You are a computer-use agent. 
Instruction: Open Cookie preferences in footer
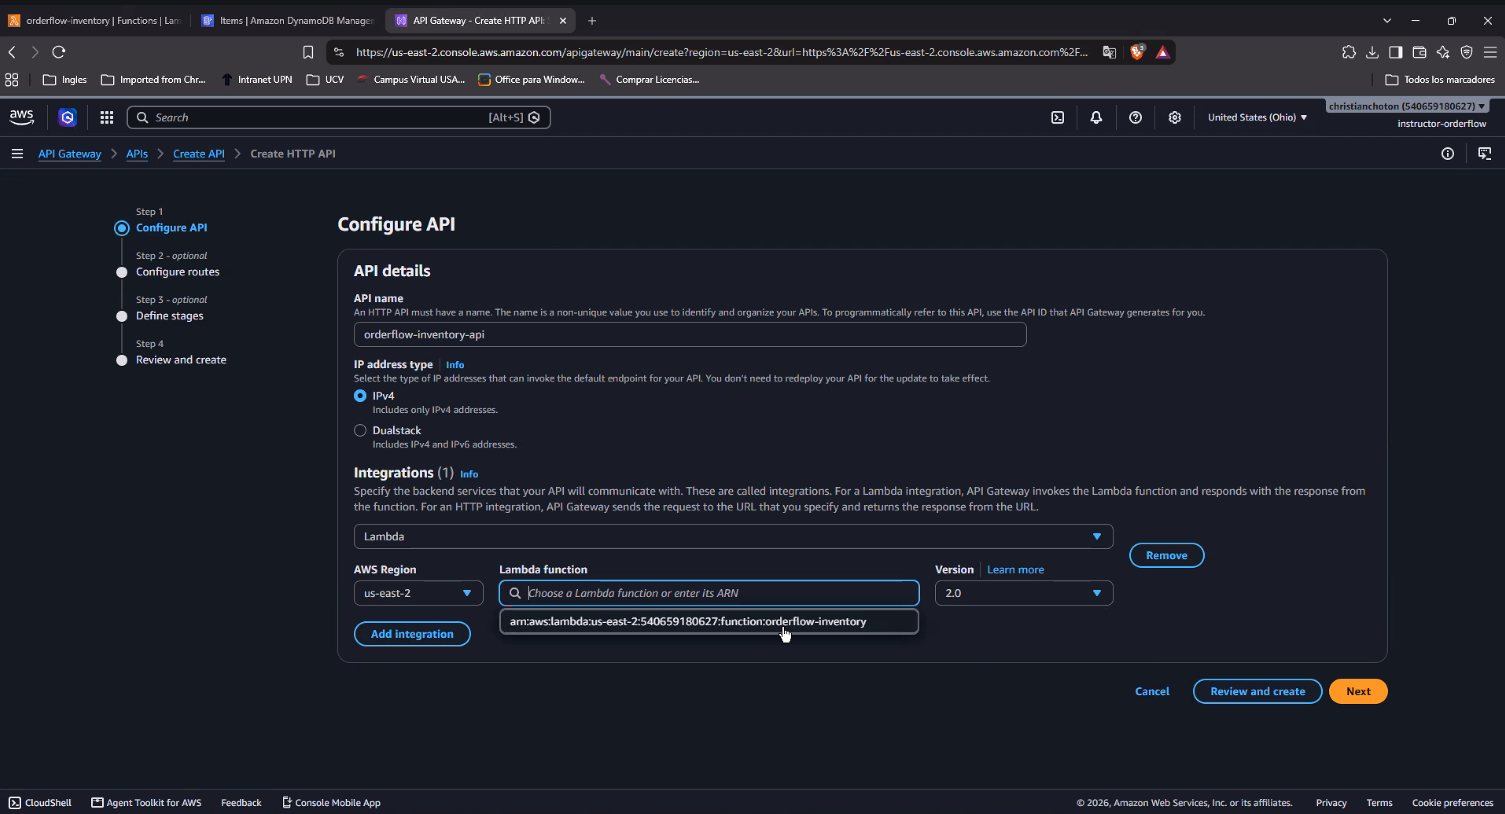(x=1452, y=803)
